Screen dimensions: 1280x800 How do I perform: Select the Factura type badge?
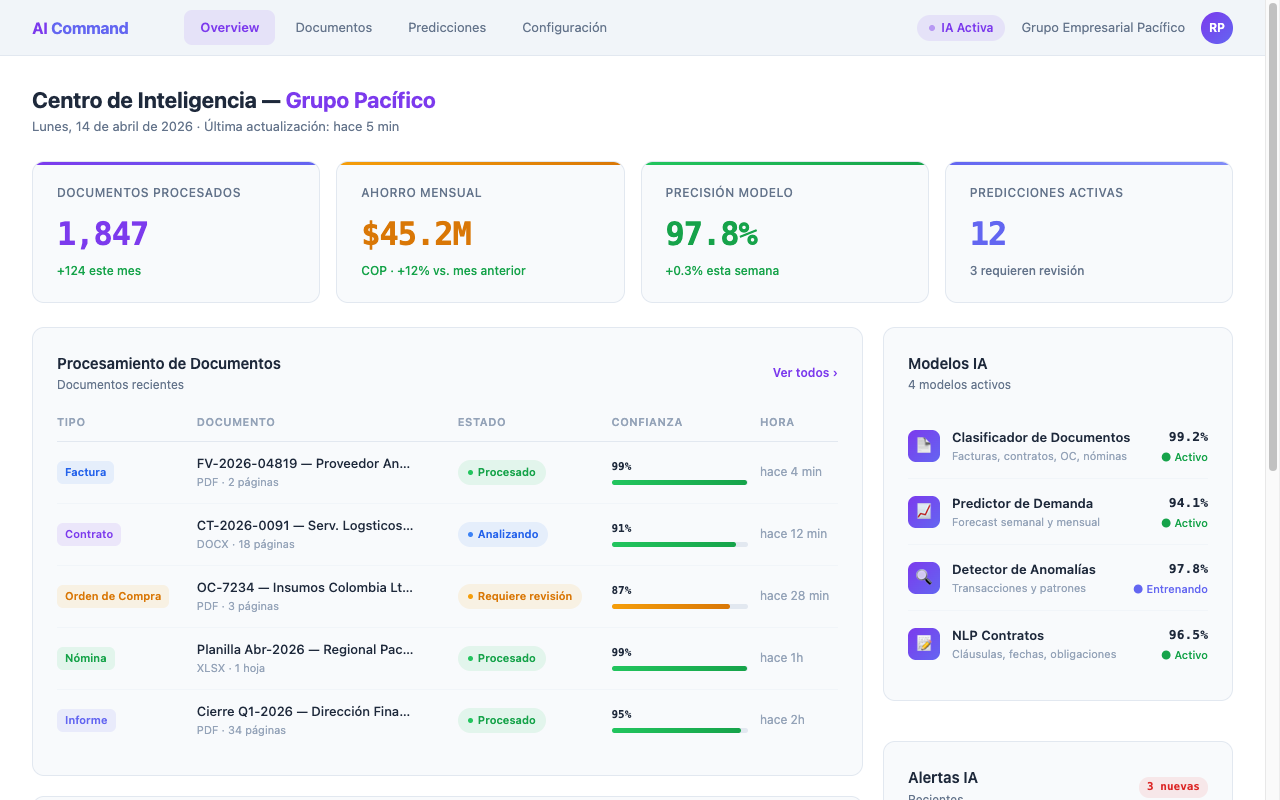pyautogui.click(x=85, y=471)
